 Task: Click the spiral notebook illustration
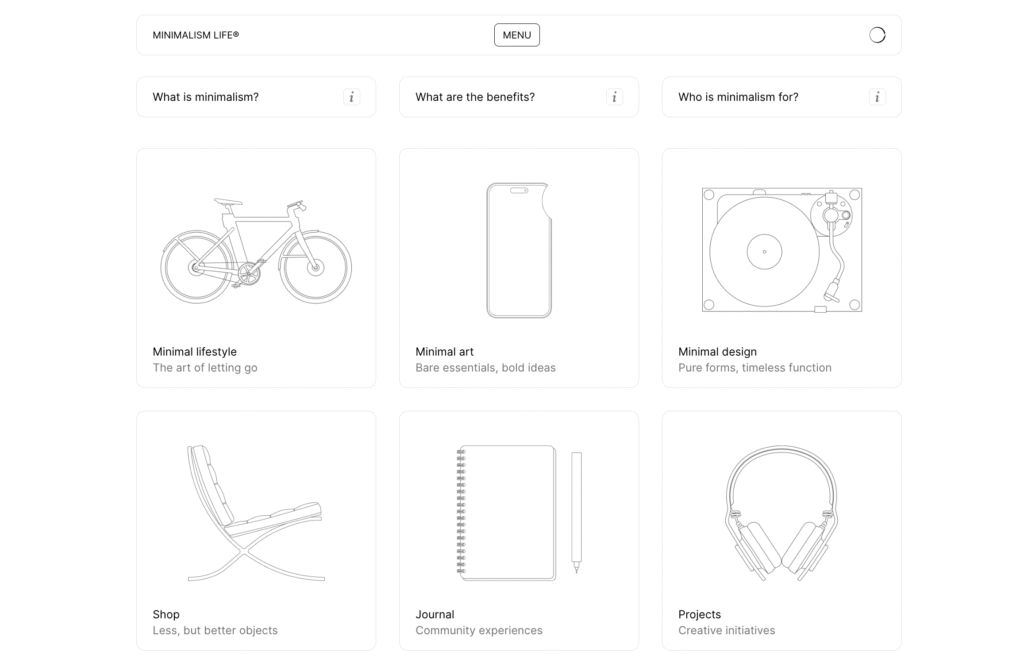[505, 512]
